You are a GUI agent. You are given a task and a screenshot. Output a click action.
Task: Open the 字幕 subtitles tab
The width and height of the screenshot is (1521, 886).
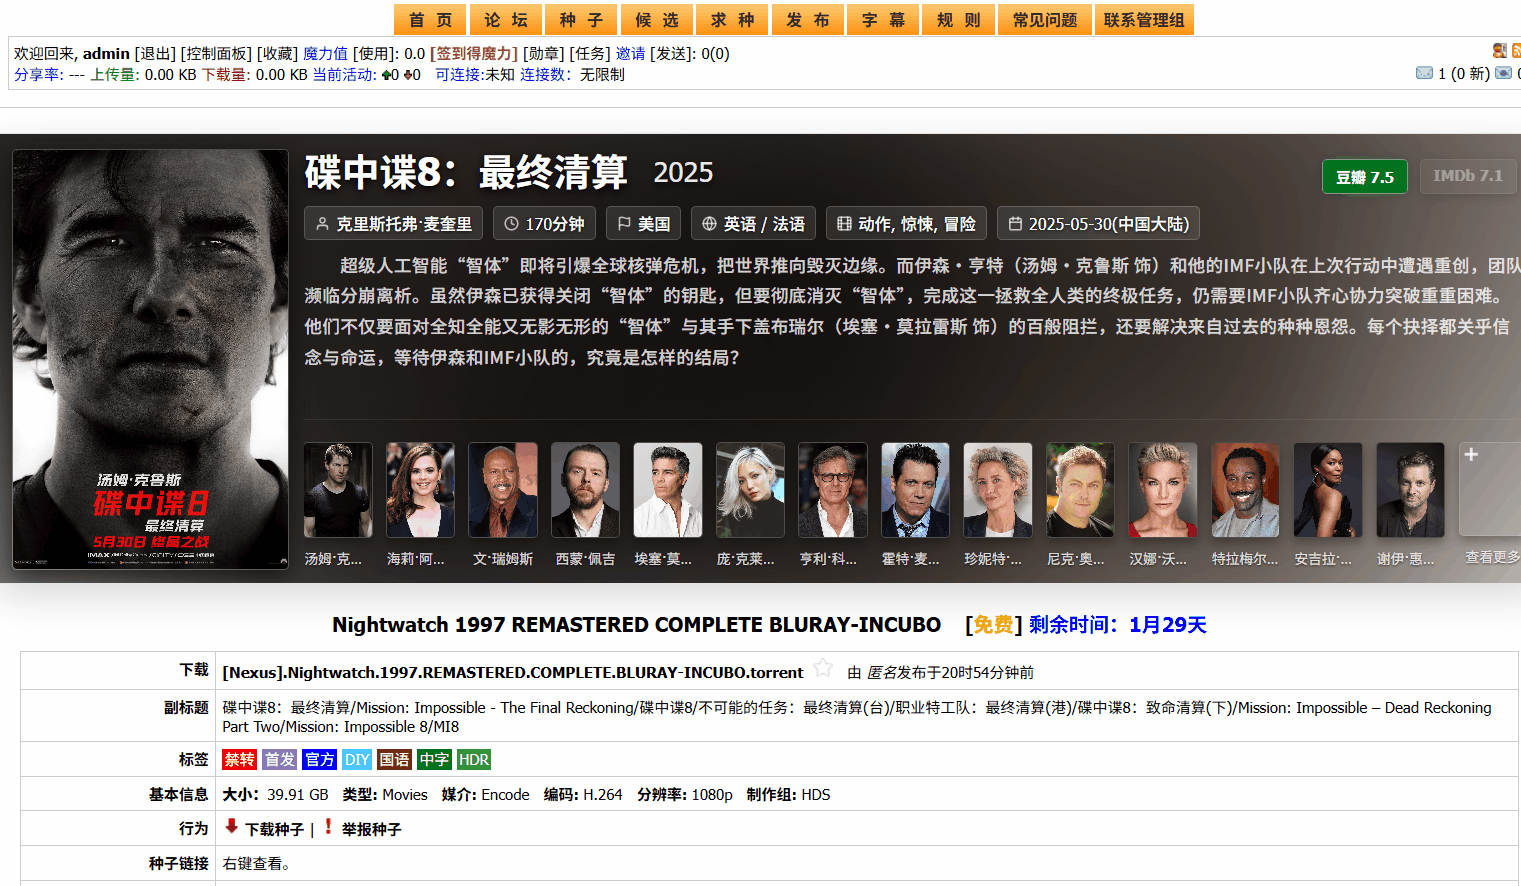884,20
